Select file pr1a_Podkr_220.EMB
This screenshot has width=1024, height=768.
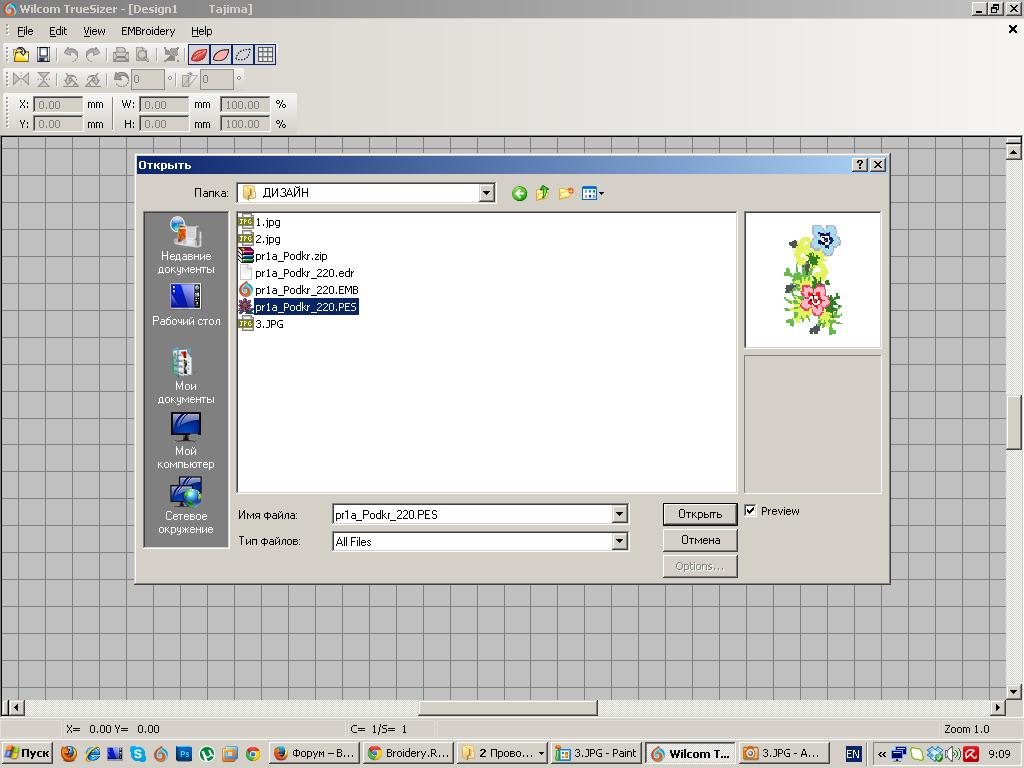299,290
